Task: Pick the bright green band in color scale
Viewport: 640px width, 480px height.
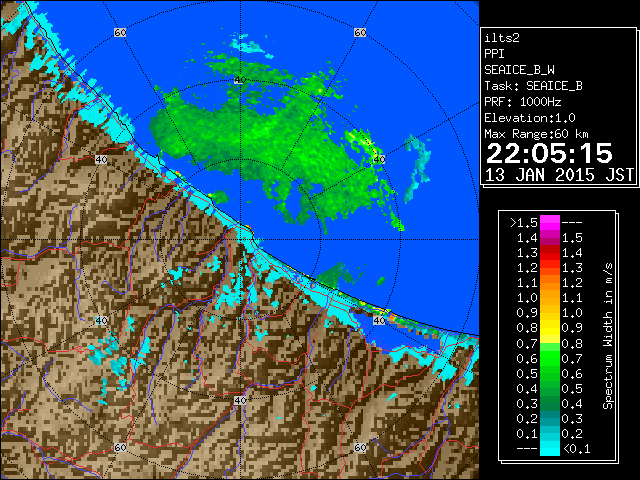Action: 550,358
